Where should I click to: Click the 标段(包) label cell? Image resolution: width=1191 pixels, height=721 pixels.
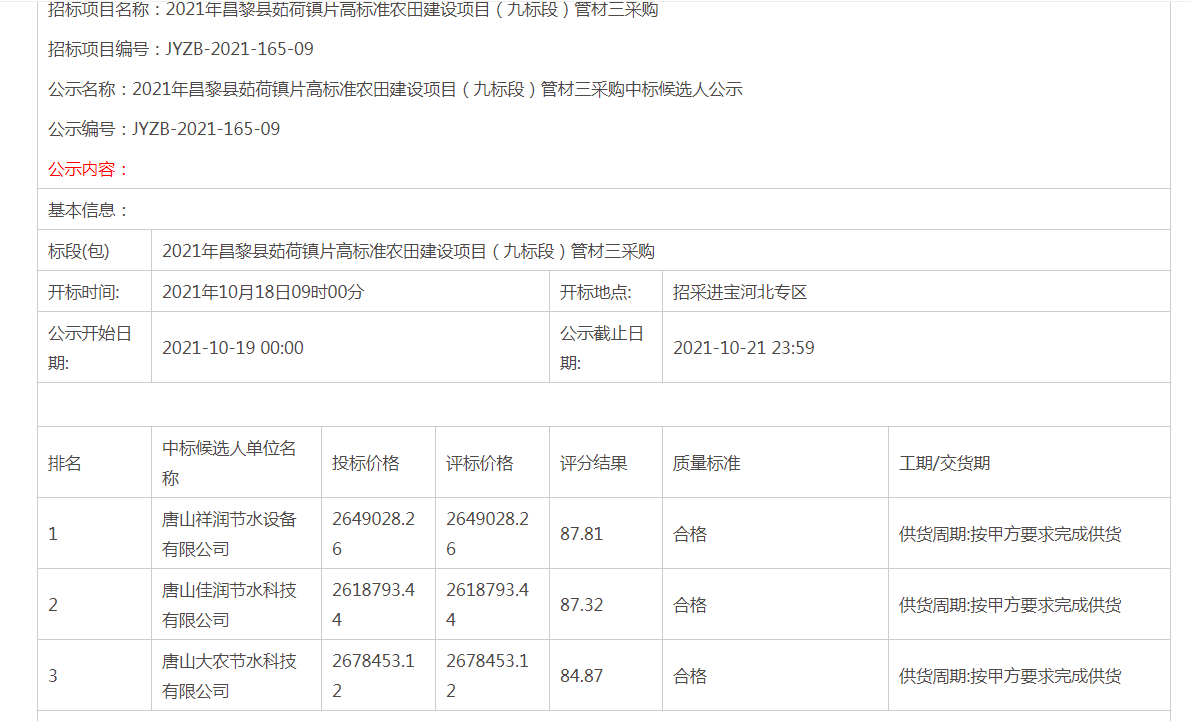94,251
